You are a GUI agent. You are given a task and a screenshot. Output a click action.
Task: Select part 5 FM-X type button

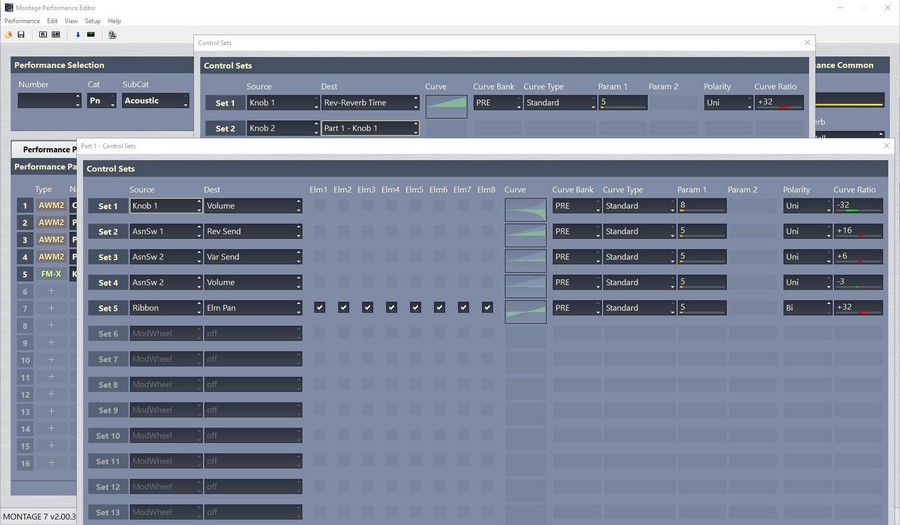click(51, 274)
